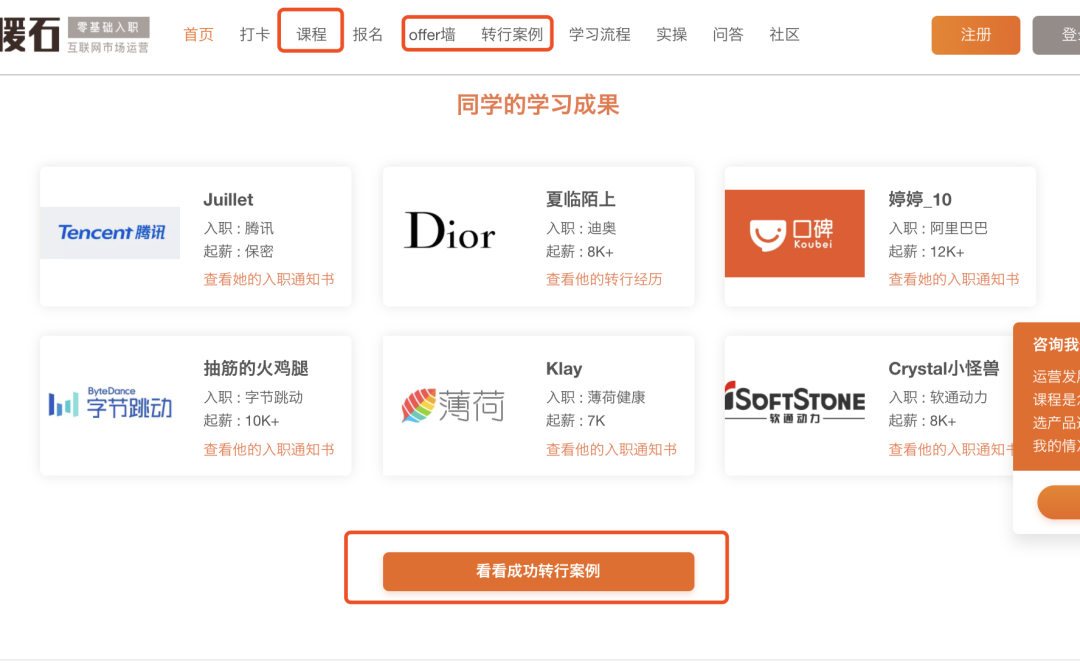The height and width of the screenshot is (669, 1080).
Task: Click the iSoftStone 软通动力 logo
Action: [795, 402]
